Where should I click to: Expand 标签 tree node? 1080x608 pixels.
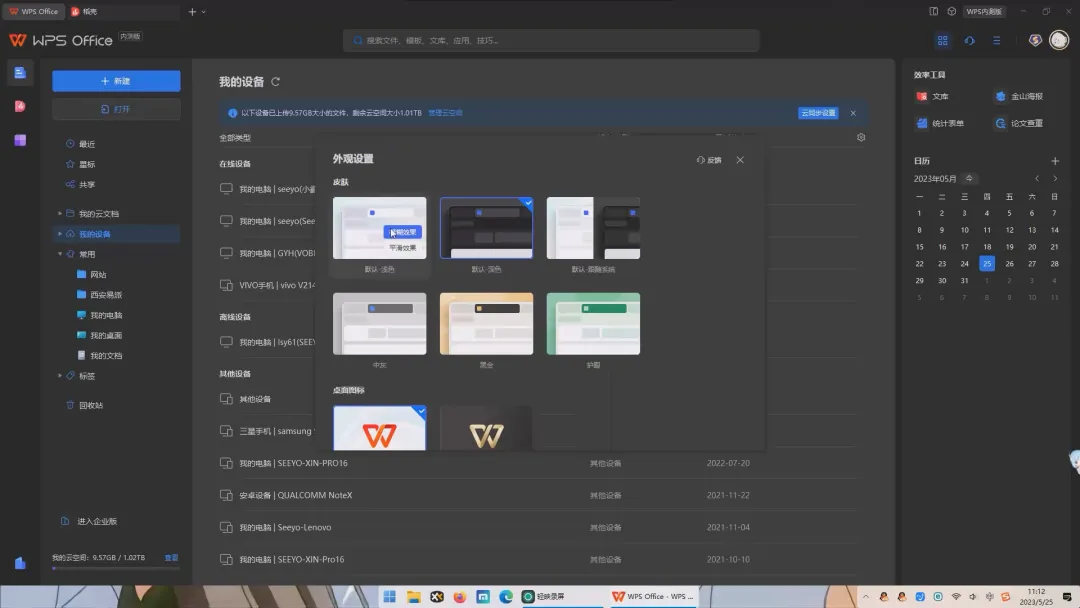pyautogui.click(x=60, y=376)
